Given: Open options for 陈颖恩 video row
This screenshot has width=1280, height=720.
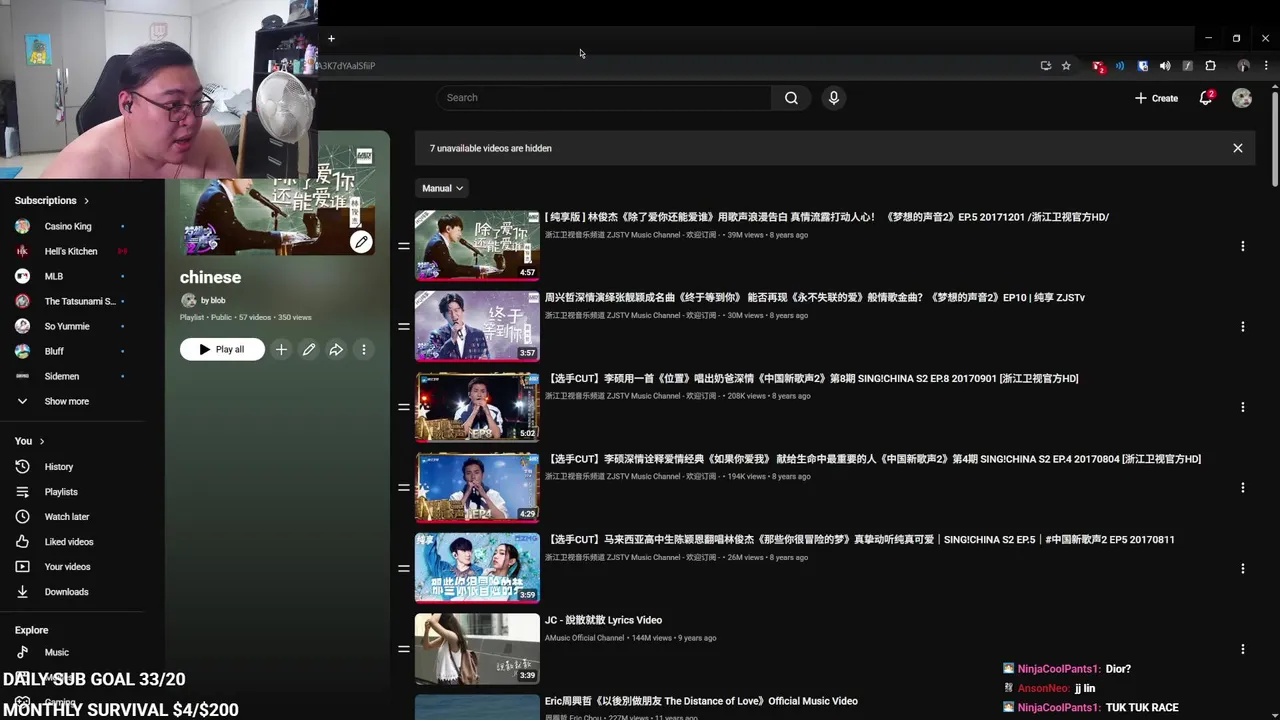Looking at the screenshot, I should coord(1243,568).
